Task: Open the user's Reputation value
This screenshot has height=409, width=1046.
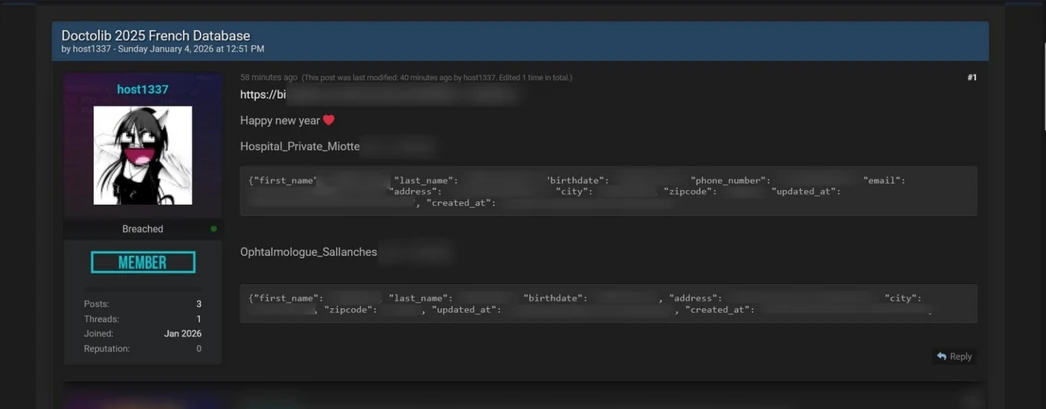Action: coord(198,349)
